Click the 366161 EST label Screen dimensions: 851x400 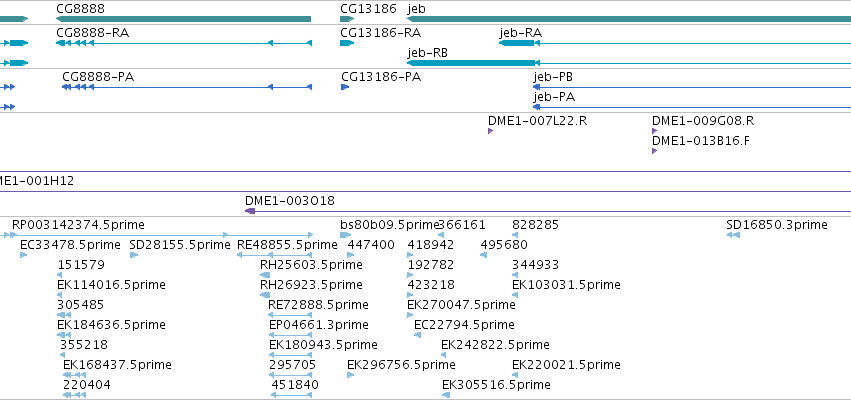462,225
